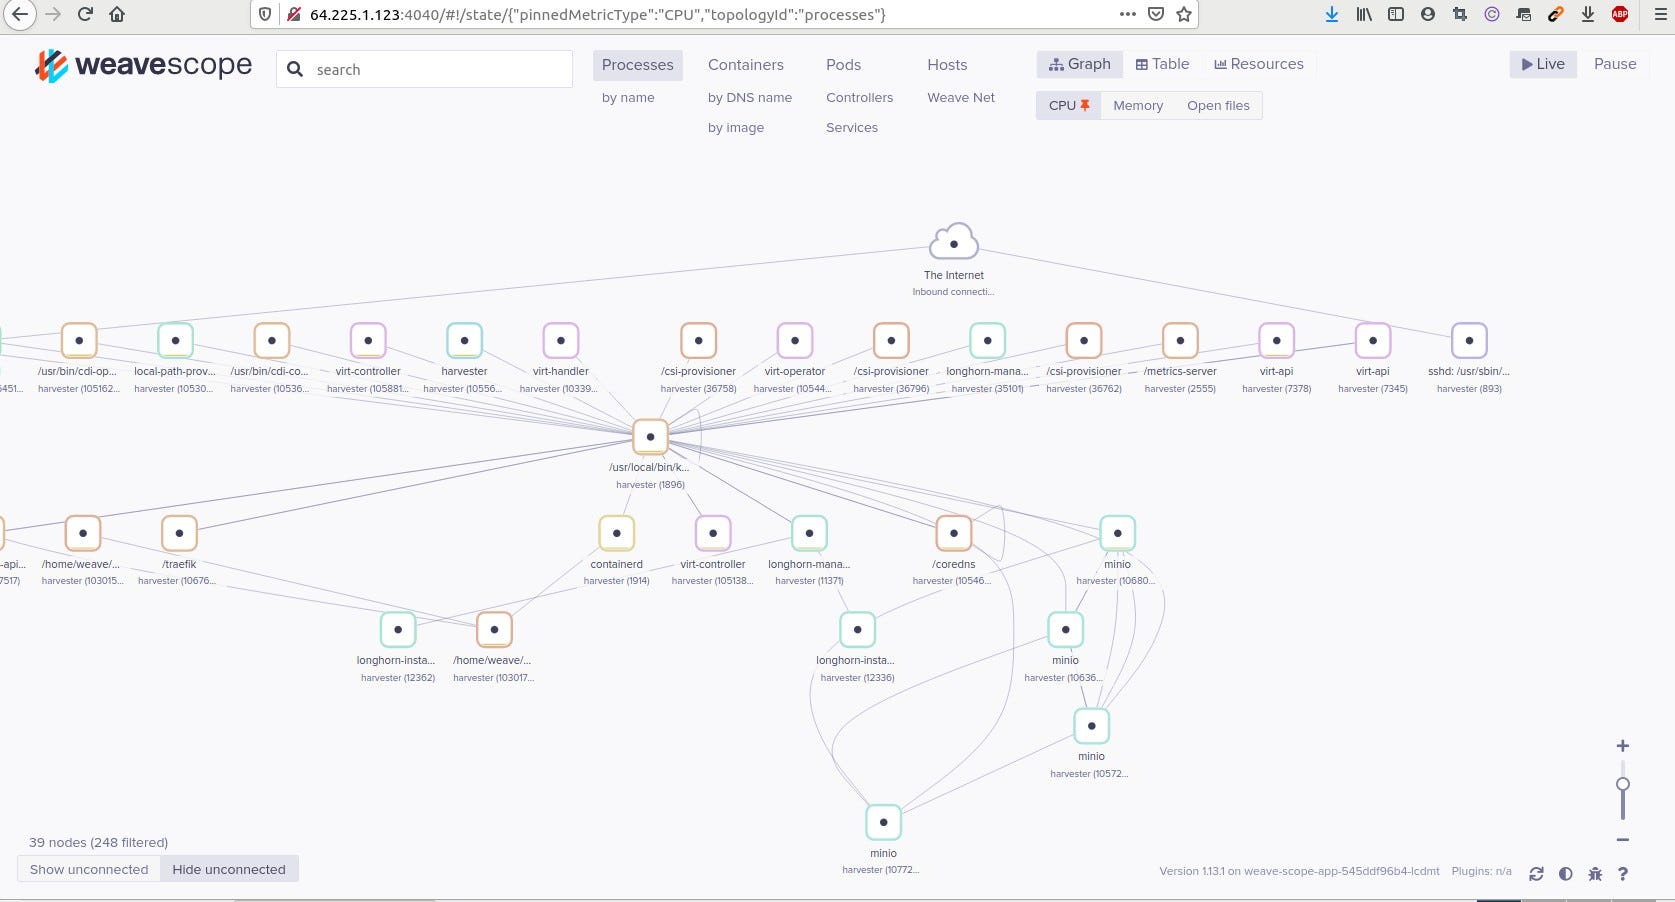Click the browser address bar URL
The width and height of the screenshot is (1675, 902).
tap(597, 14)
